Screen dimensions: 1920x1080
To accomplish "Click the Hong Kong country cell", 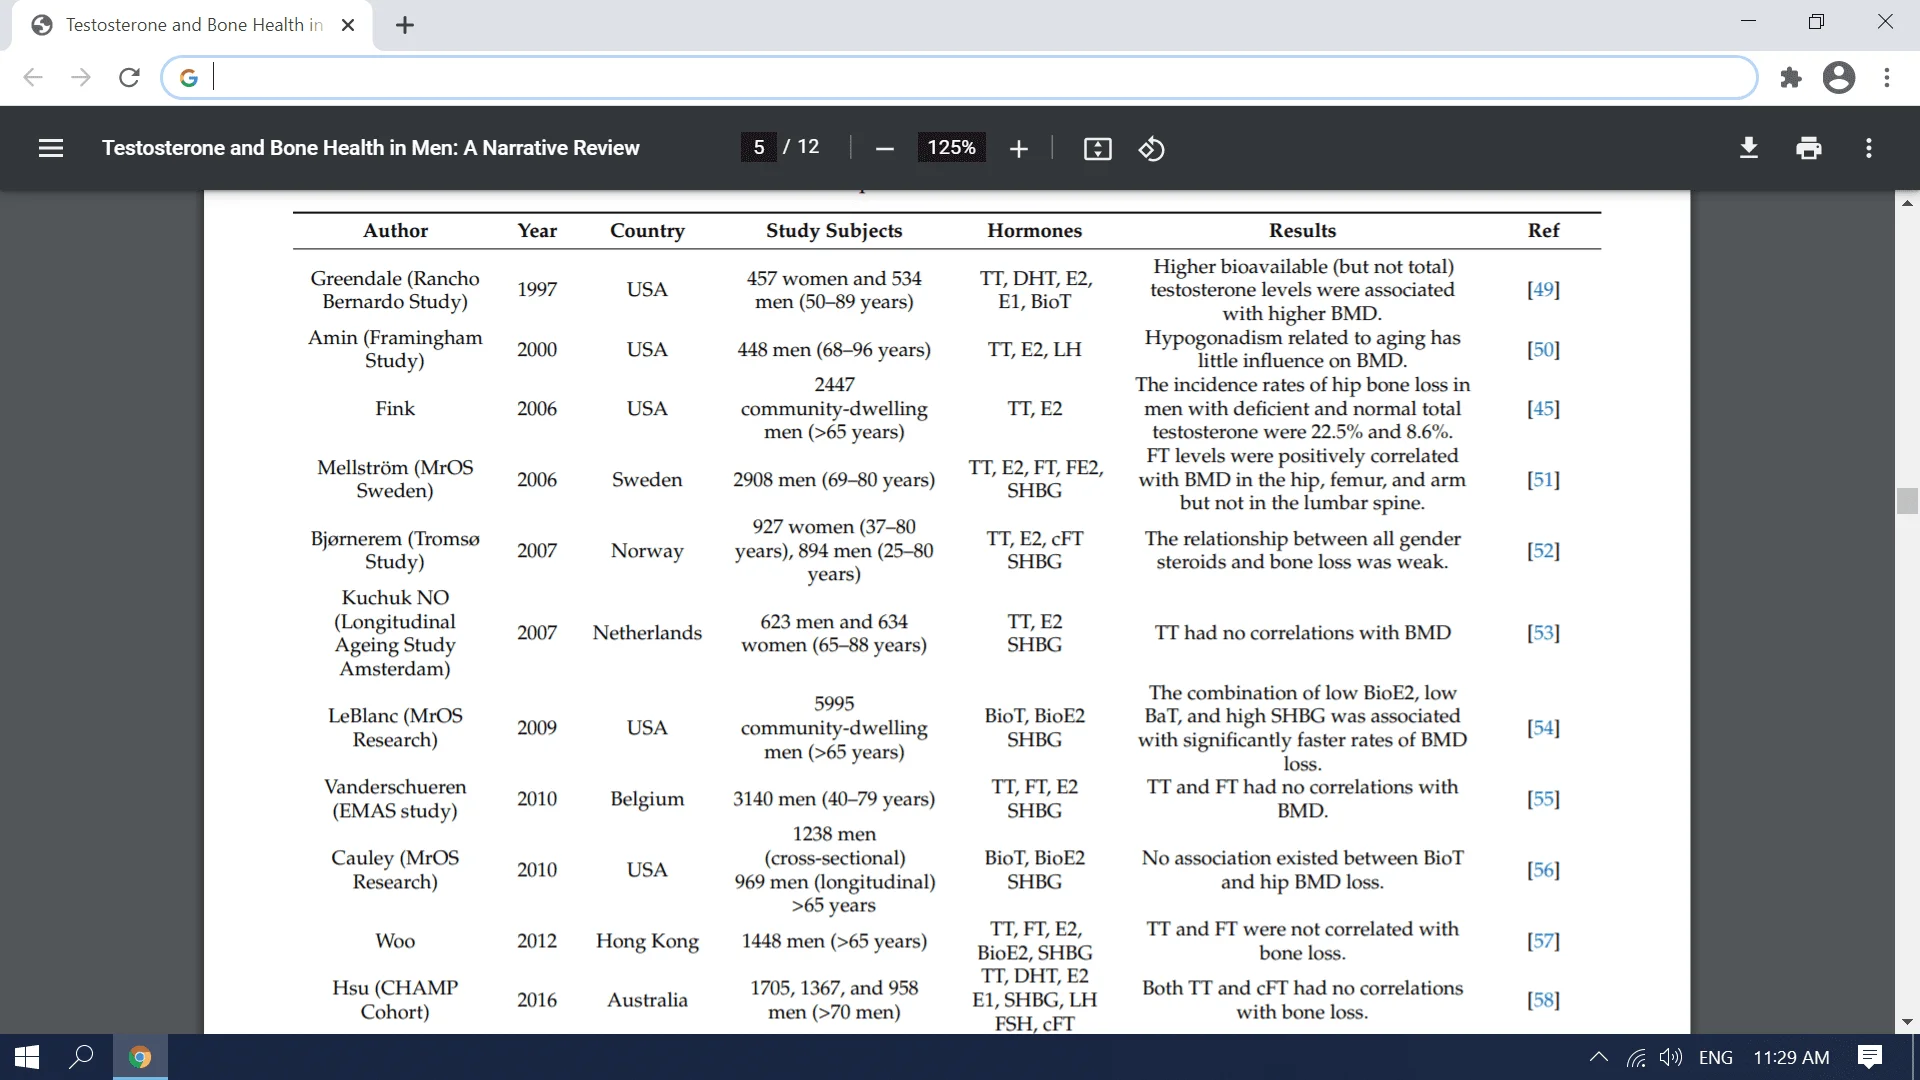I will [x=647, y=940].
